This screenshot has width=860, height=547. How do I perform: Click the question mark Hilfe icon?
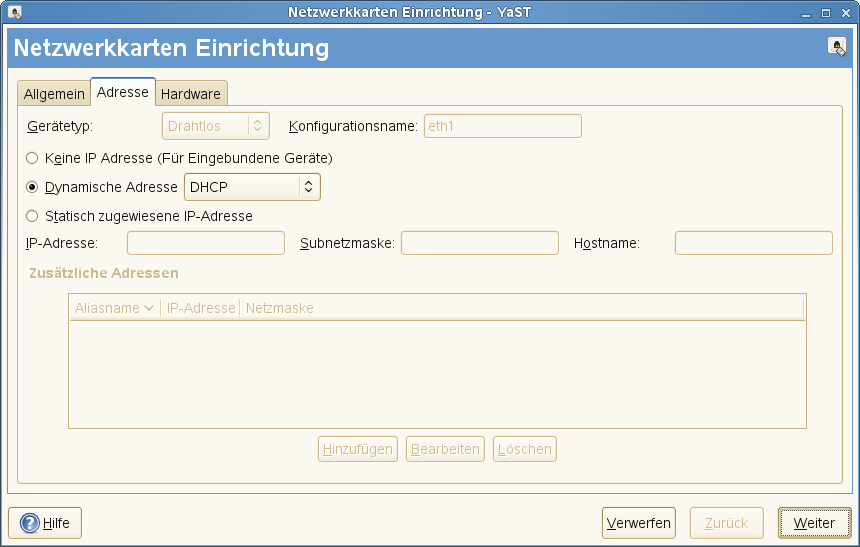30,523
